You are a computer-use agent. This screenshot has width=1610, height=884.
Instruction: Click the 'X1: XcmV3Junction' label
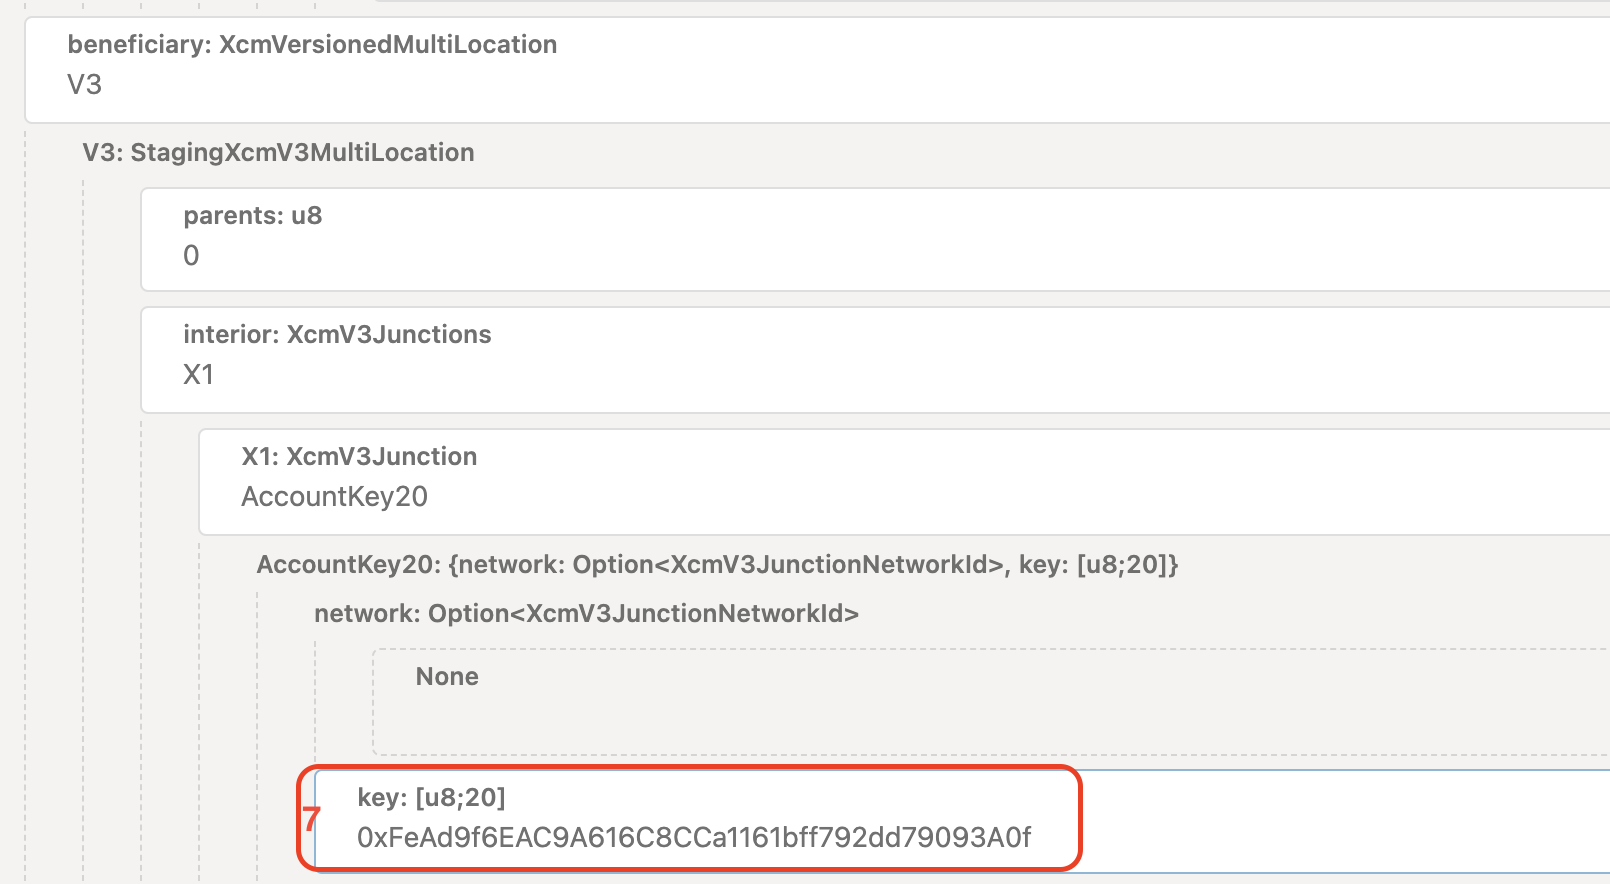359,457
